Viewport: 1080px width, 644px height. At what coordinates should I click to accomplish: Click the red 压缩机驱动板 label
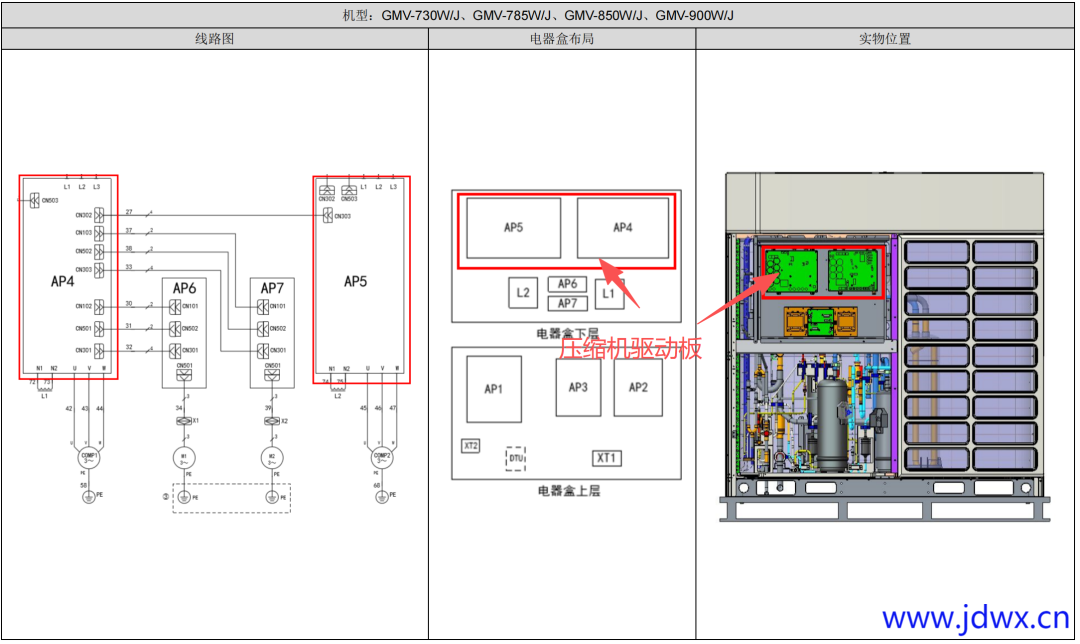coord(630,348)
